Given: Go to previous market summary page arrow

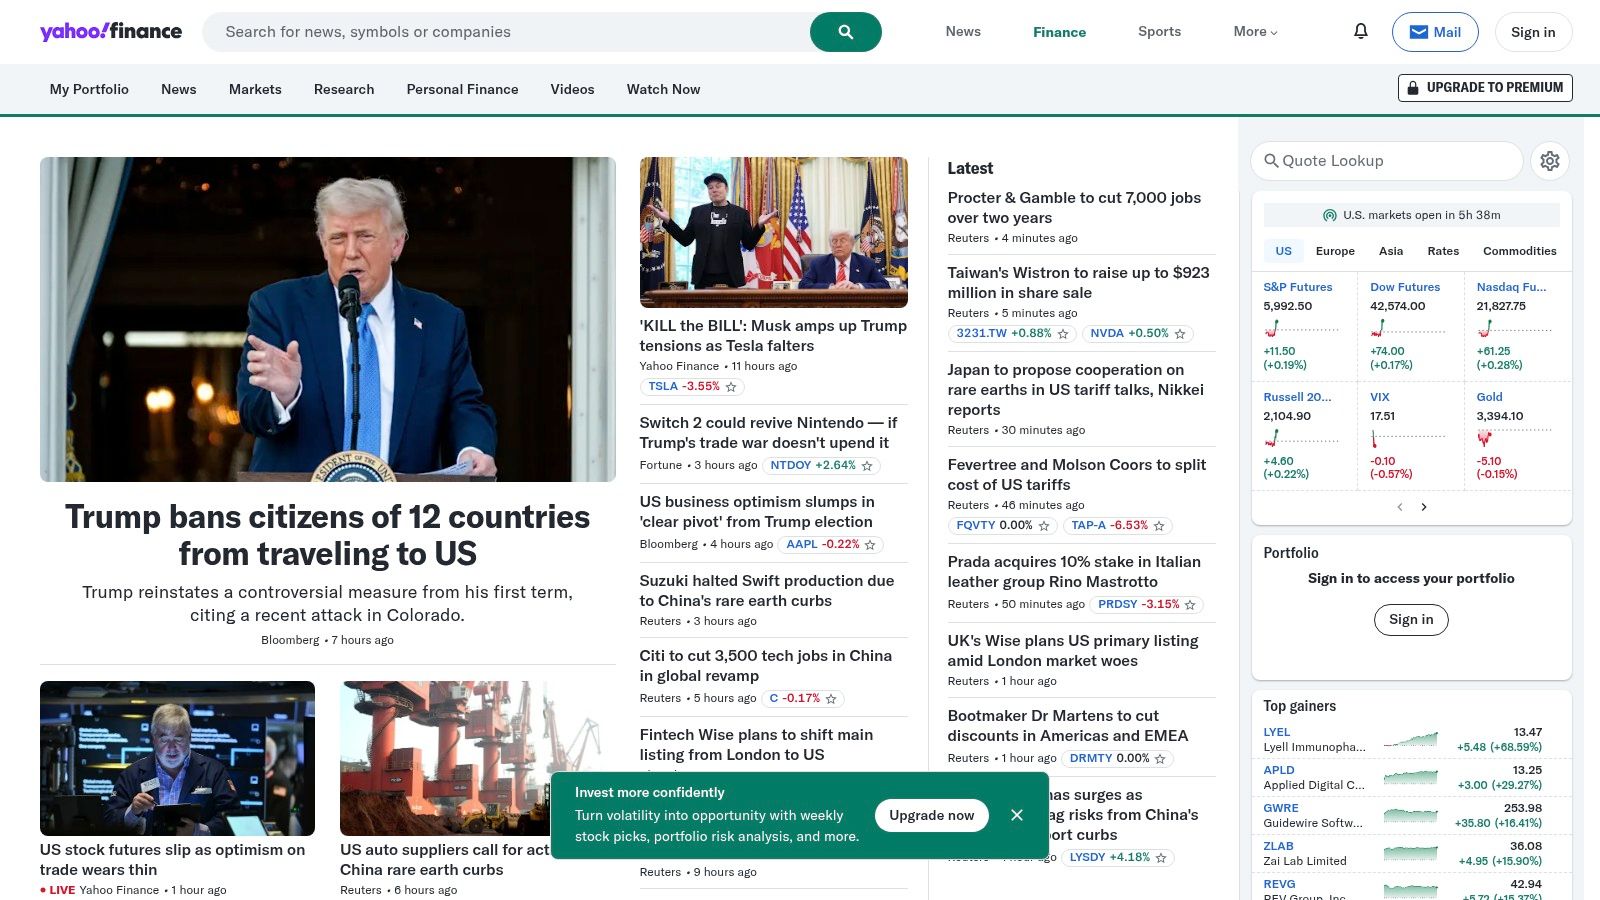Looking at the screenshot, I should pyautogui.click(x=1399, y=507).
